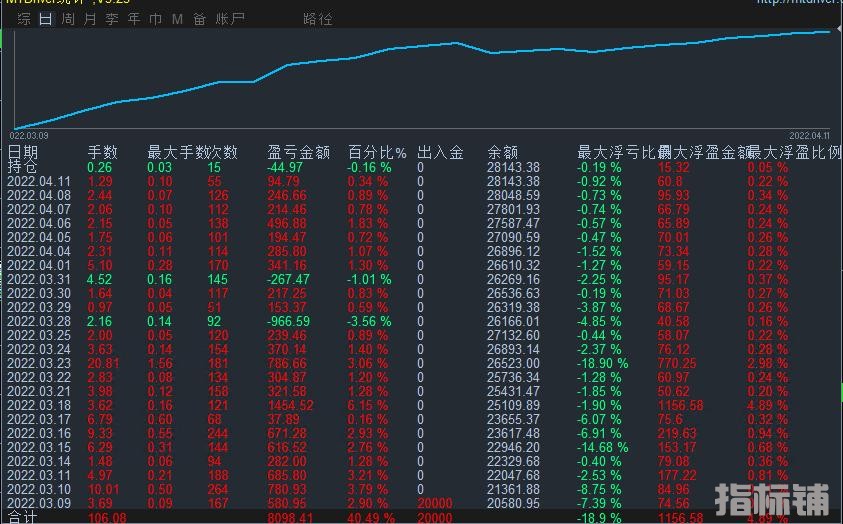Screen dimensions: 843x524
Task: Click the 10.01 lots value
Action: (x=103, y=489)
